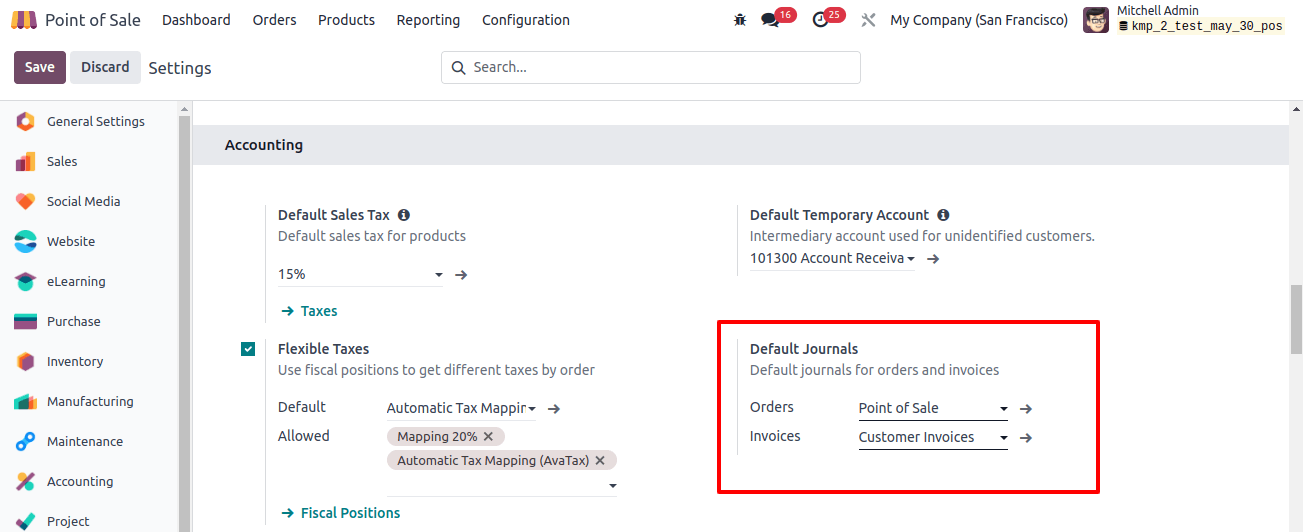Image resolution: width=1303 pixels, height=532 pixels.
Task: Expand the Invoices journal dropdown
Action: click(1004, 438)
